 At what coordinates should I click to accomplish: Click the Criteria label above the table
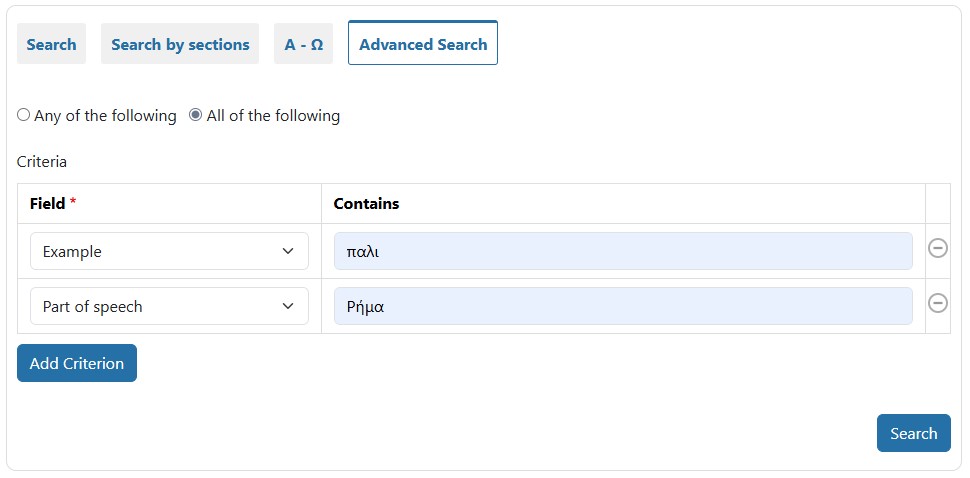point(42,161)
